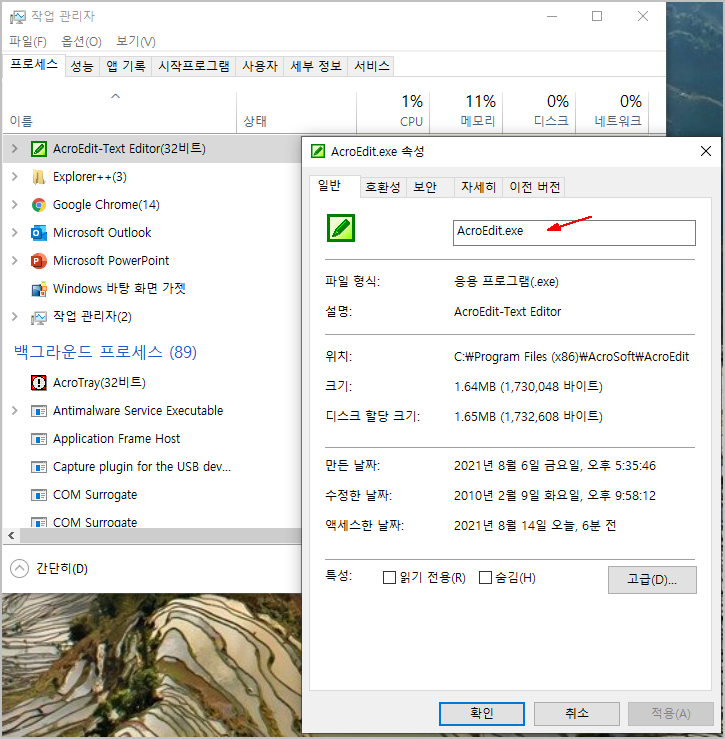Click the Google Chrome icon in process list

[x=39, y=205]
